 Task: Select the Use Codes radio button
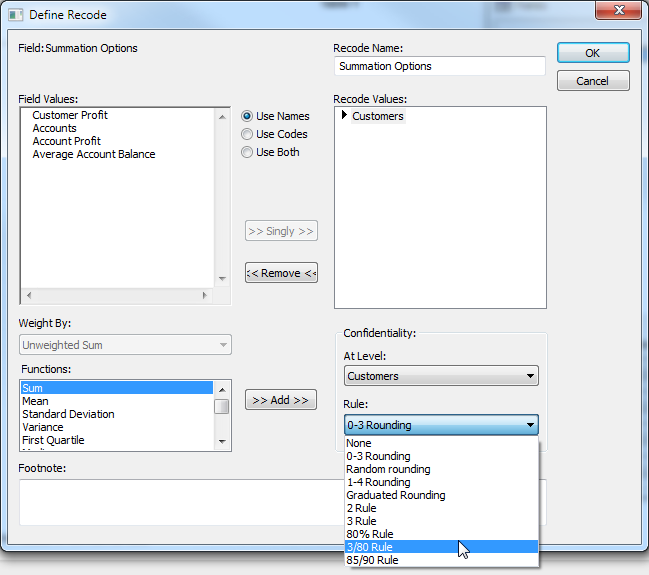(247, 134)
